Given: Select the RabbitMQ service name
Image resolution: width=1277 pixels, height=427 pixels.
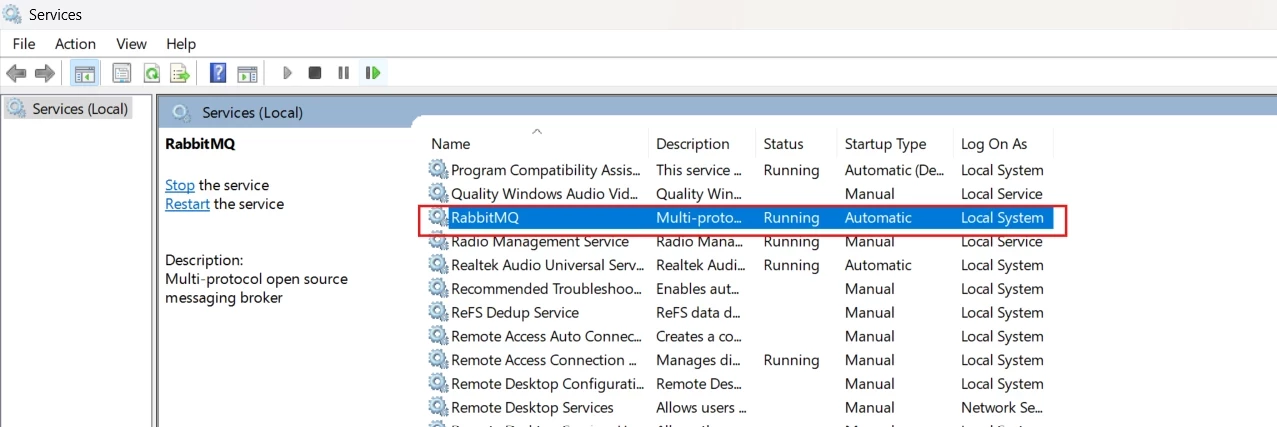Looking at the screenshot, I should pos(485,217).
